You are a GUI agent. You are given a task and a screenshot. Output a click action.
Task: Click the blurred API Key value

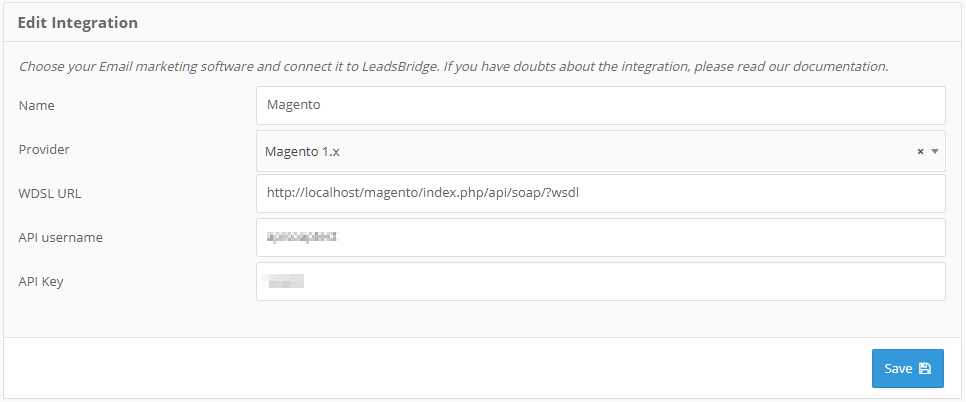click(283, 282)
